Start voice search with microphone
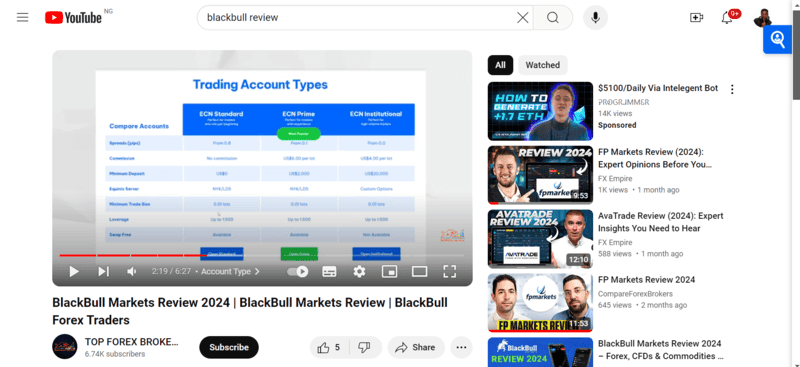The width and height of the screenshot is (800, 367). point(595,18)
